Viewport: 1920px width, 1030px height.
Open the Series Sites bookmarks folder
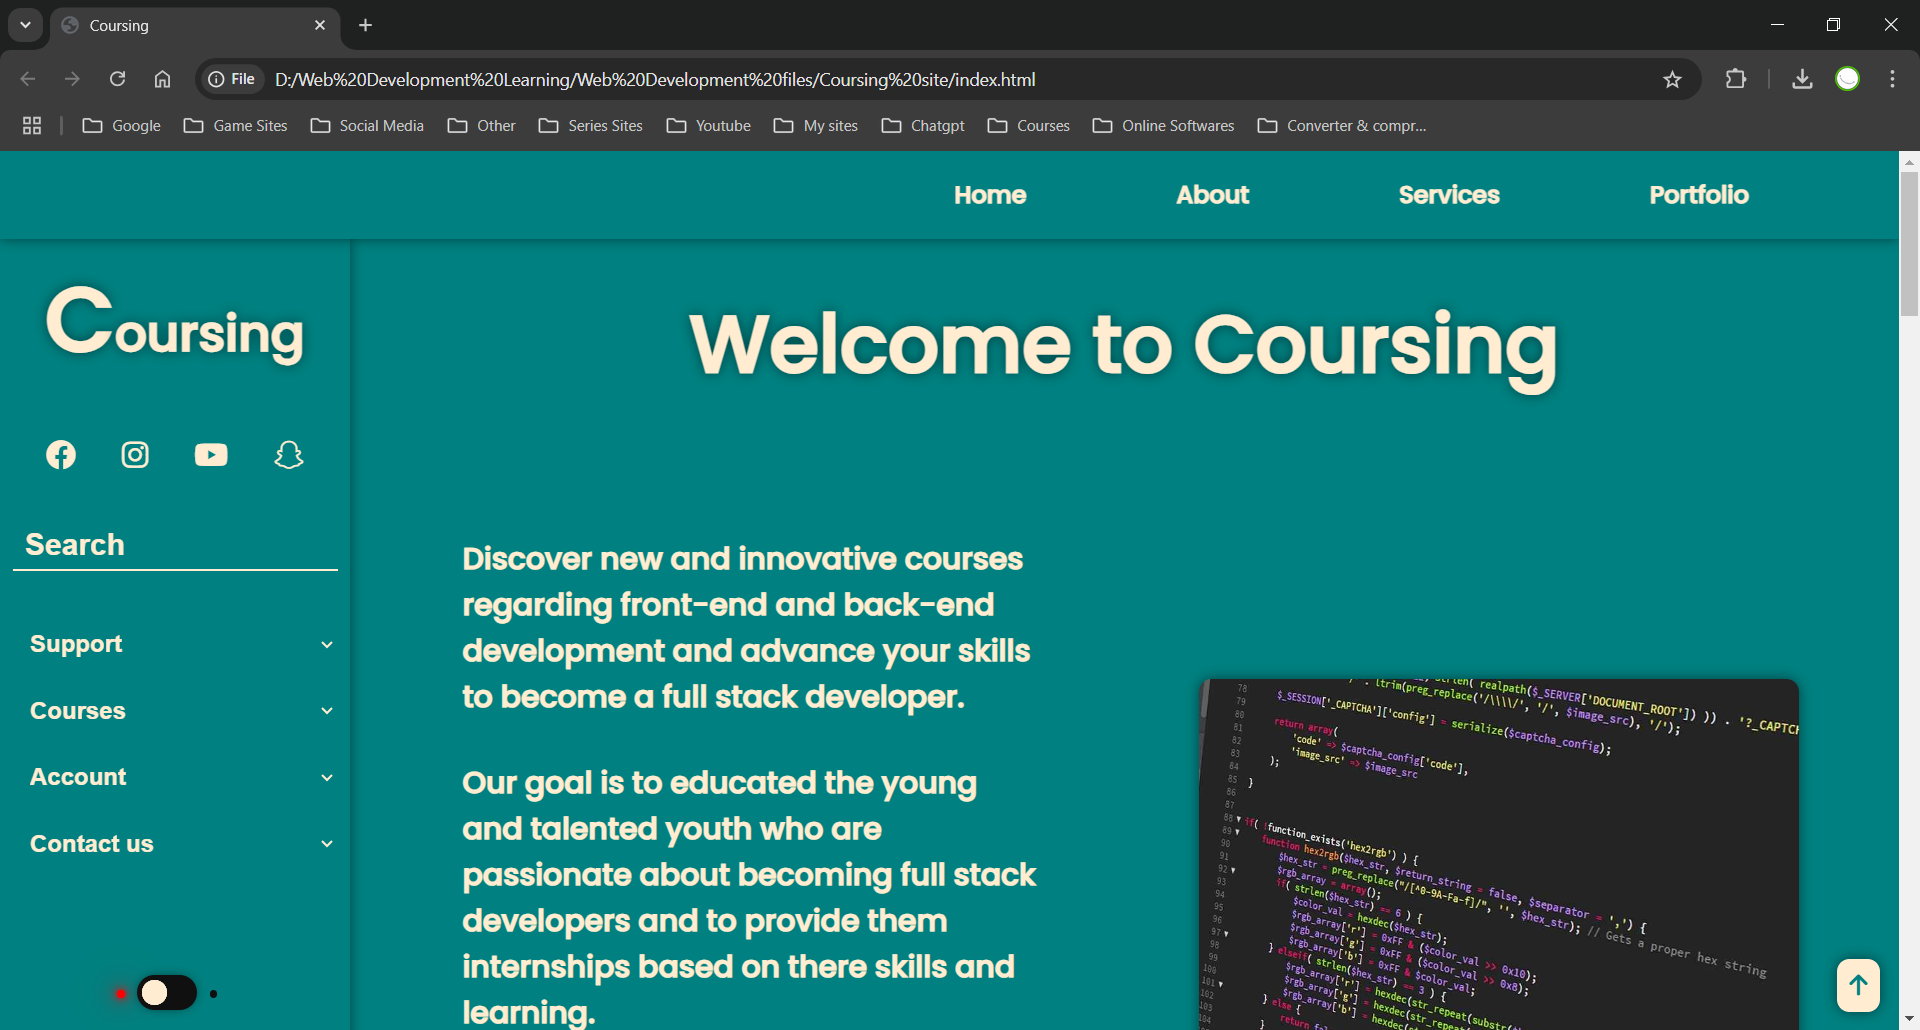coord(591,125)
